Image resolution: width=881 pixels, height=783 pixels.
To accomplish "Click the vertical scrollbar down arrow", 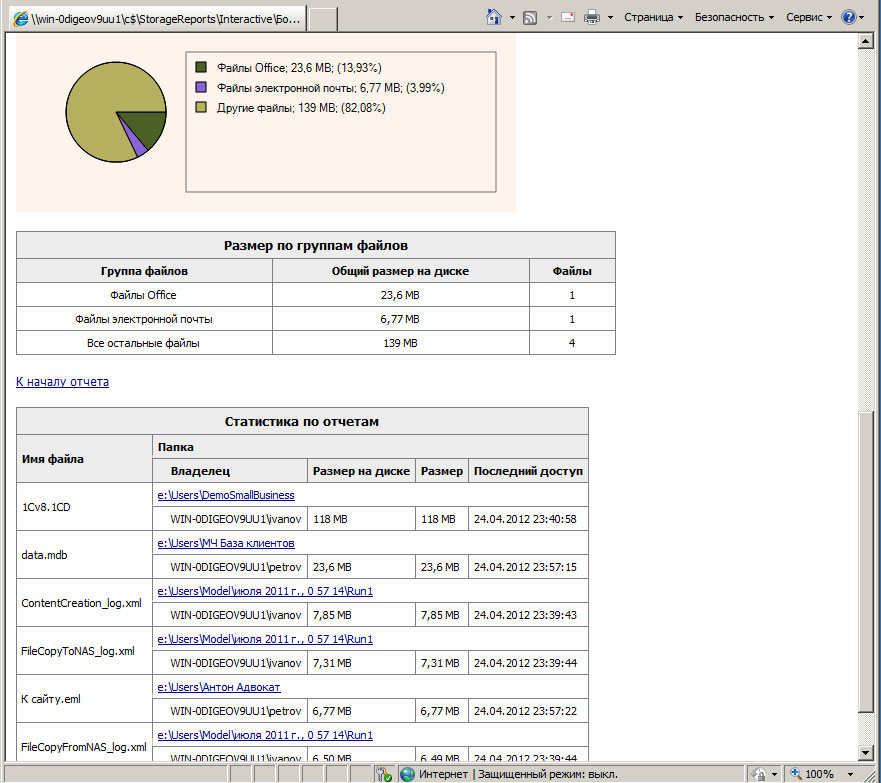I will pos(867,753).
